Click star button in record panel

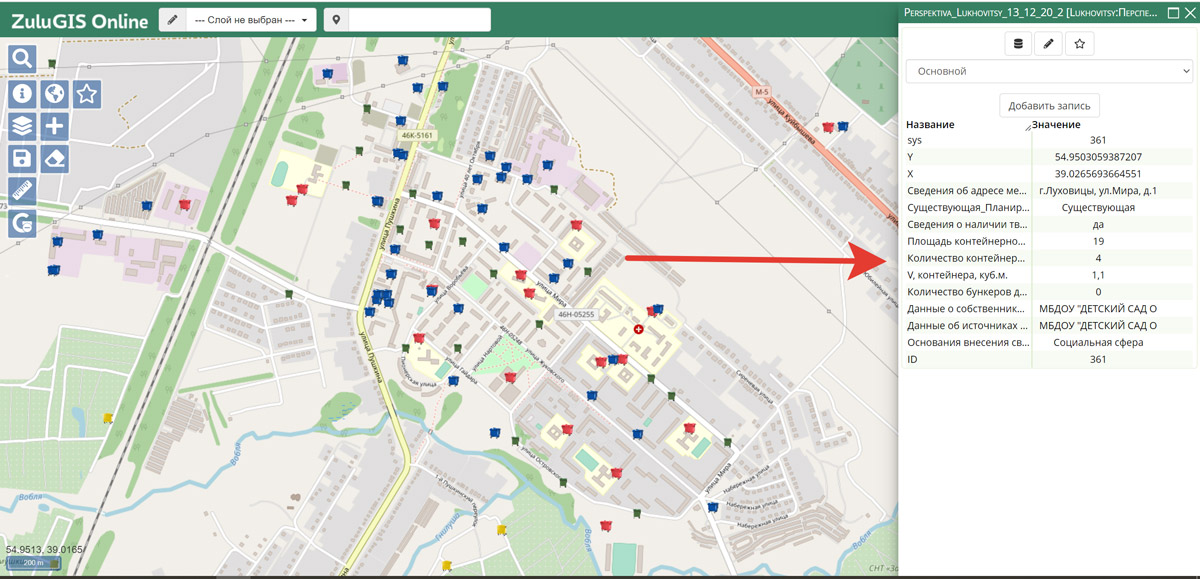tap(1079, 43)
